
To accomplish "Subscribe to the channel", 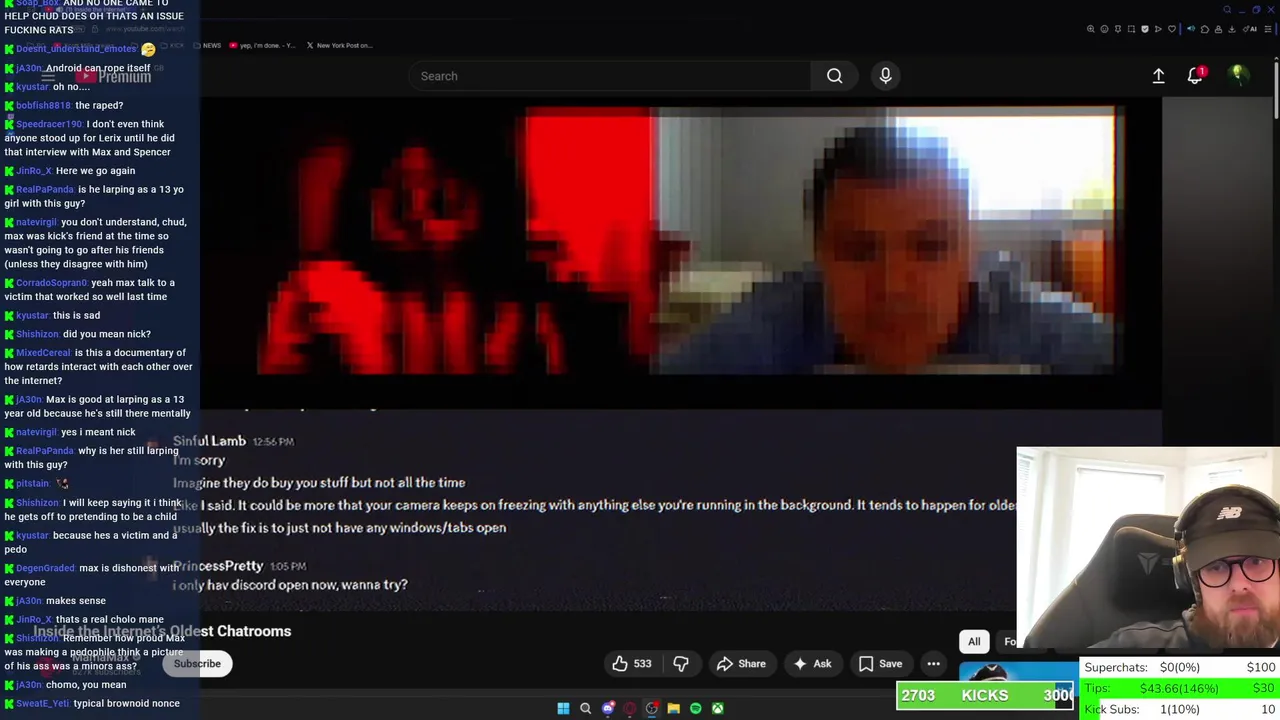I will 197,664.
